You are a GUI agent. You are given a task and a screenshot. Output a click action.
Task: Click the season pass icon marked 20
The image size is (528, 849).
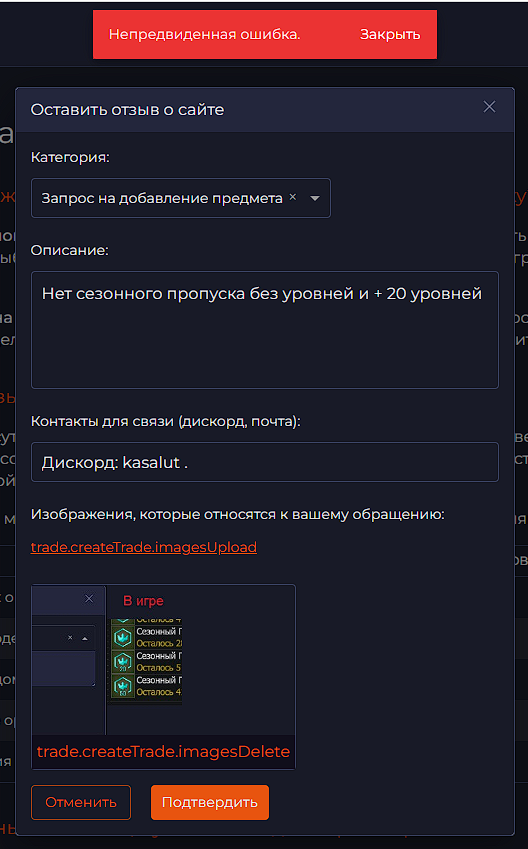pos(123,662)
